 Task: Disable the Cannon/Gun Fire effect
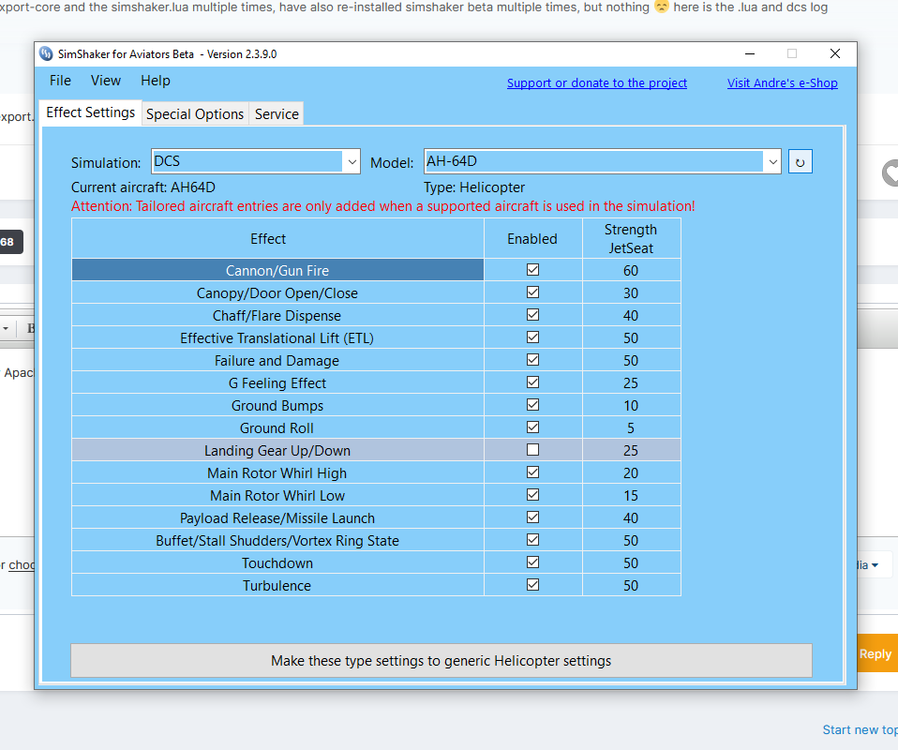[532, 269]
